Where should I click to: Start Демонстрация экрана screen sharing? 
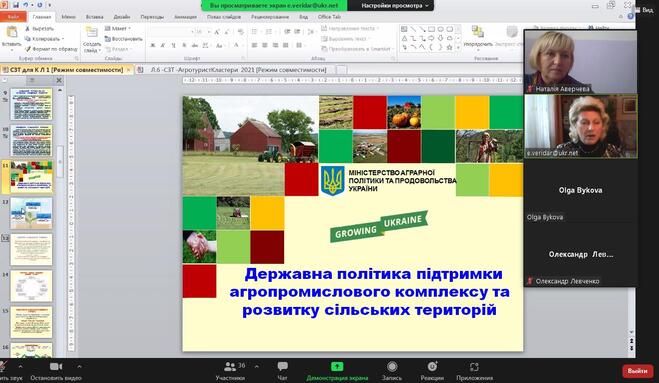[337, 371]
